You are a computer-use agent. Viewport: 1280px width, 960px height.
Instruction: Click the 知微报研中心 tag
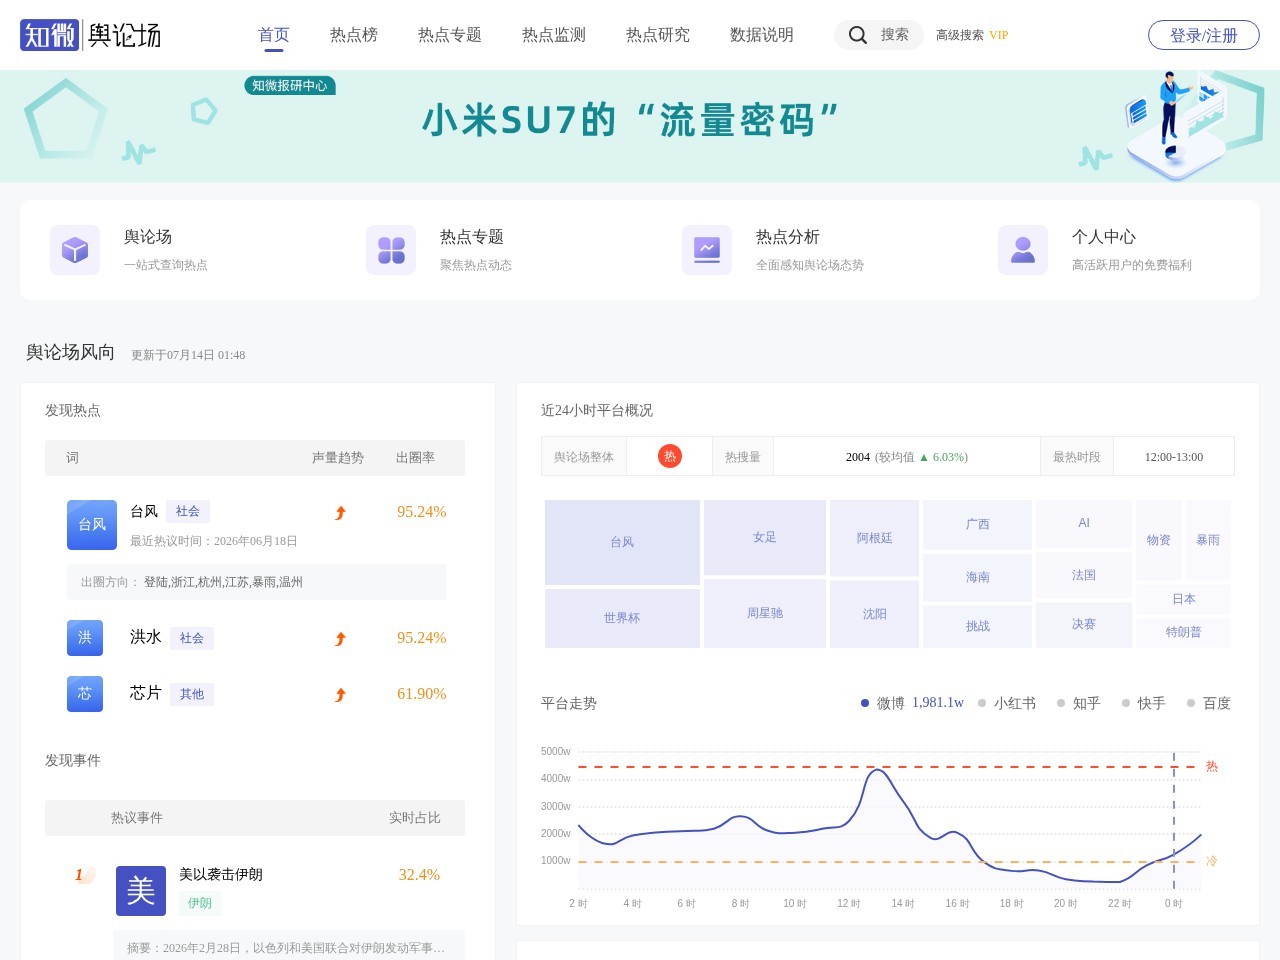(290, 86)
